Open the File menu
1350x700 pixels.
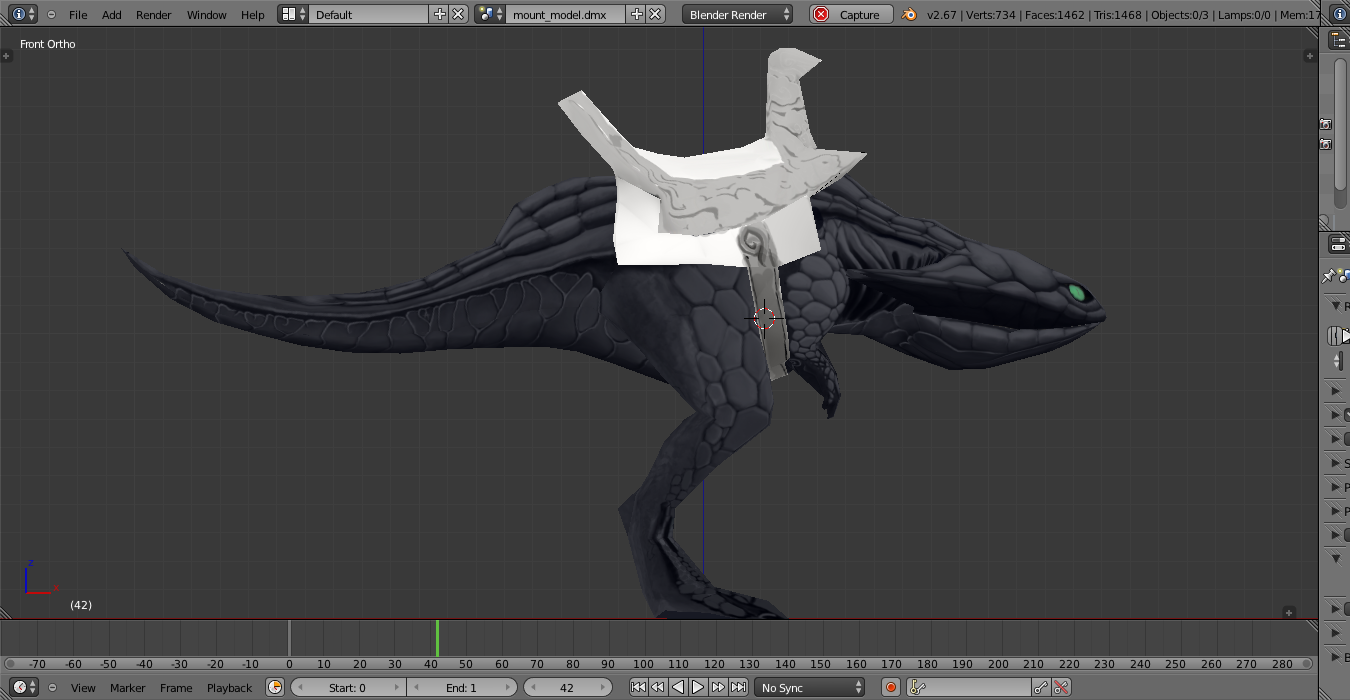click(78, 14)
